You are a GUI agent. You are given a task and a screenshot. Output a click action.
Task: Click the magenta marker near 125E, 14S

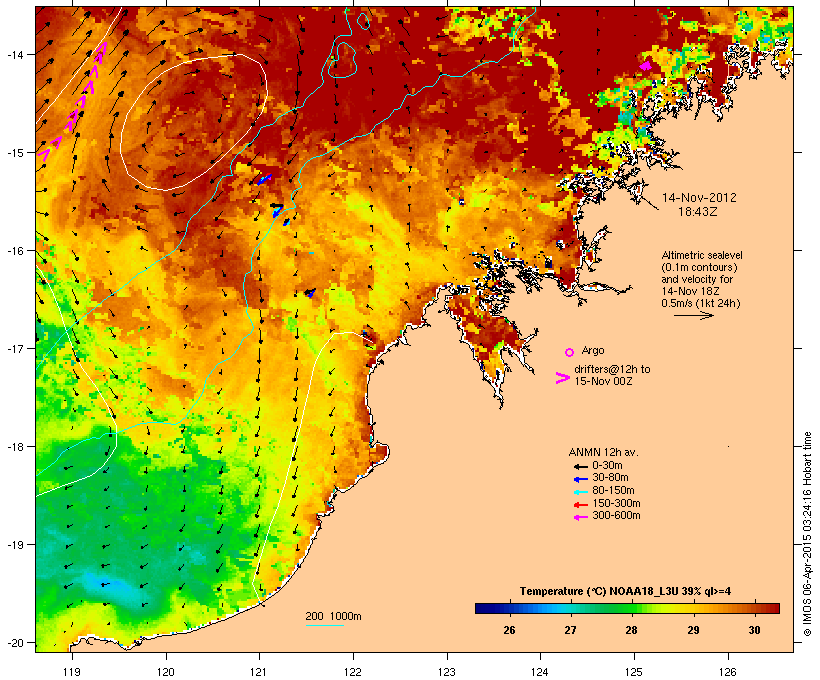click(646, 65)
